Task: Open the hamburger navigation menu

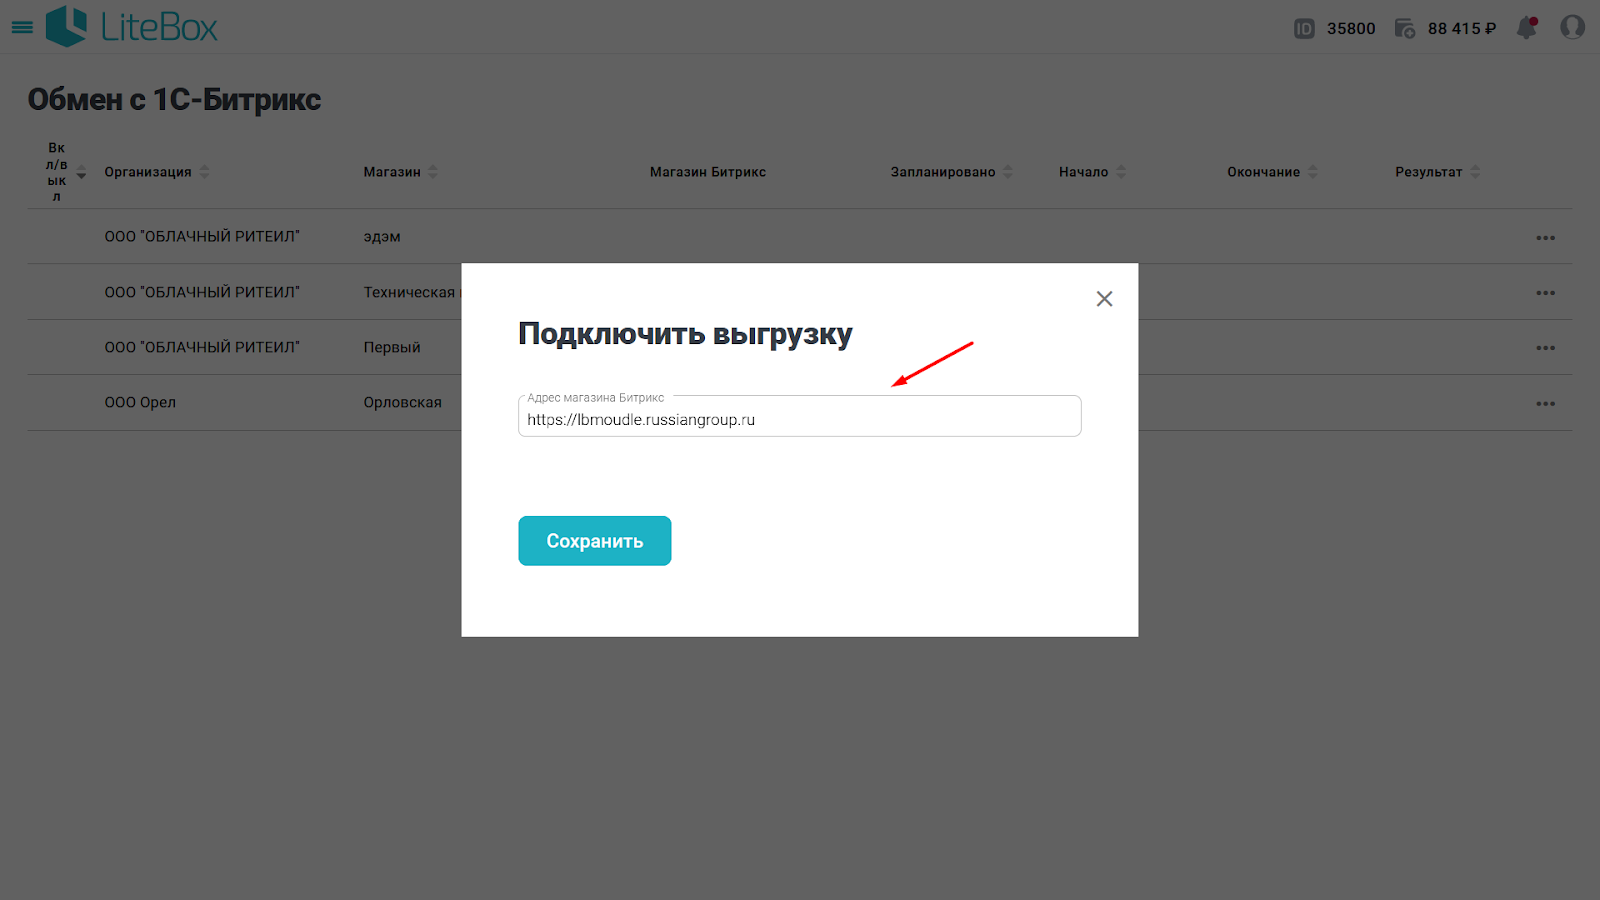Action: 22,28
